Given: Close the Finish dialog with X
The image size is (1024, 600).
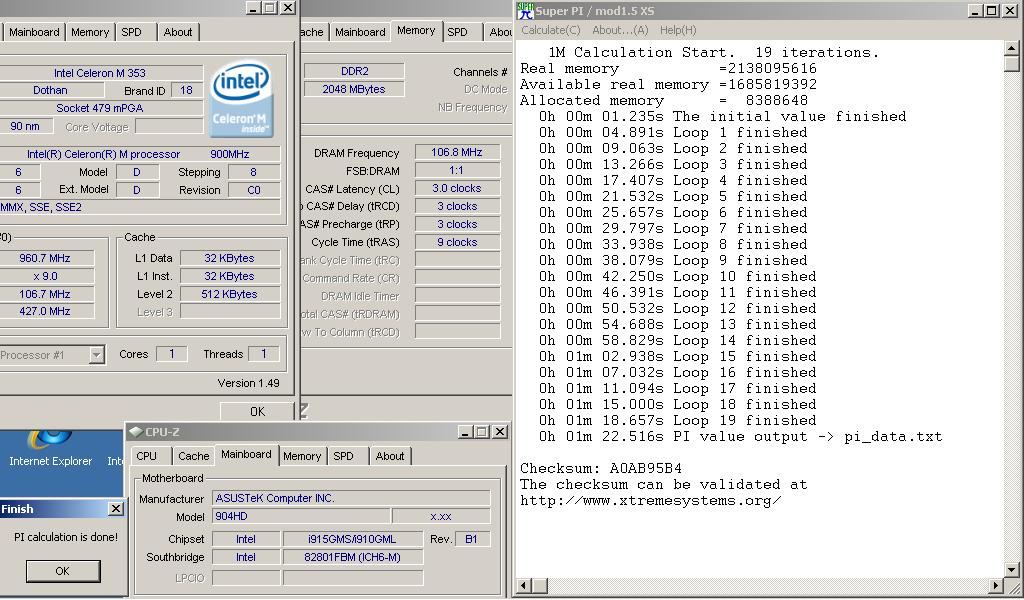Looking at the screenshot, I should coord(116,509).
